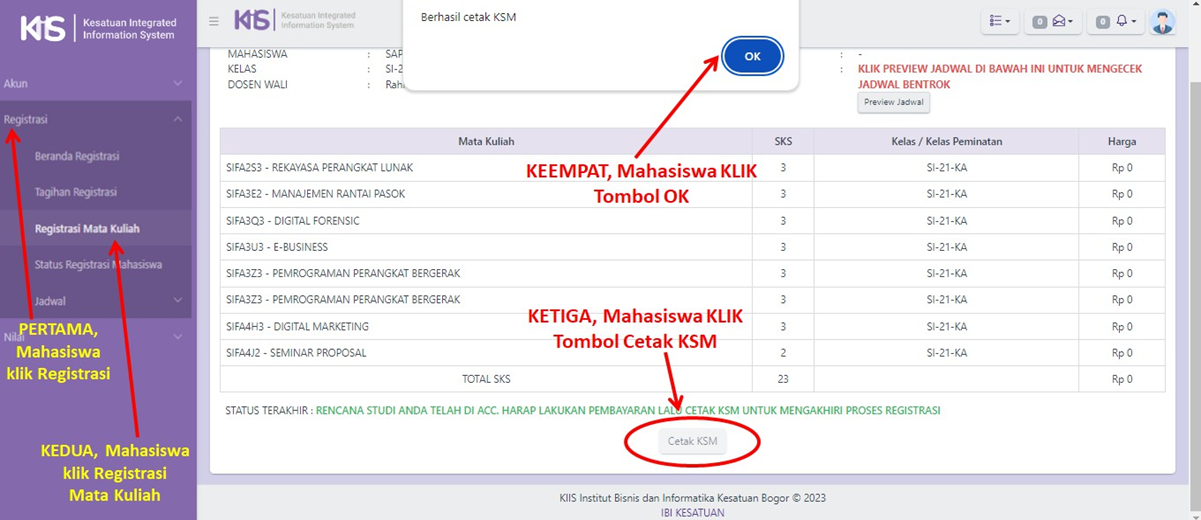1201x520 pixels.
Task: Open Tagihan Registrasi menu item
Action: [76, 192]
